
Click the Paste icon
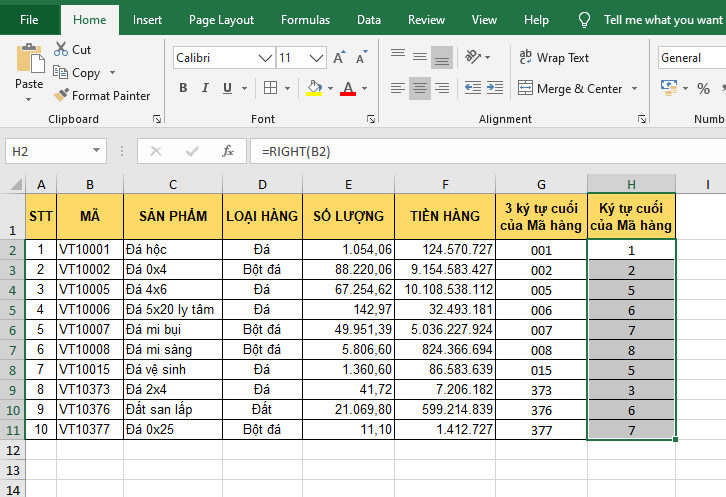tap(29, 60)
